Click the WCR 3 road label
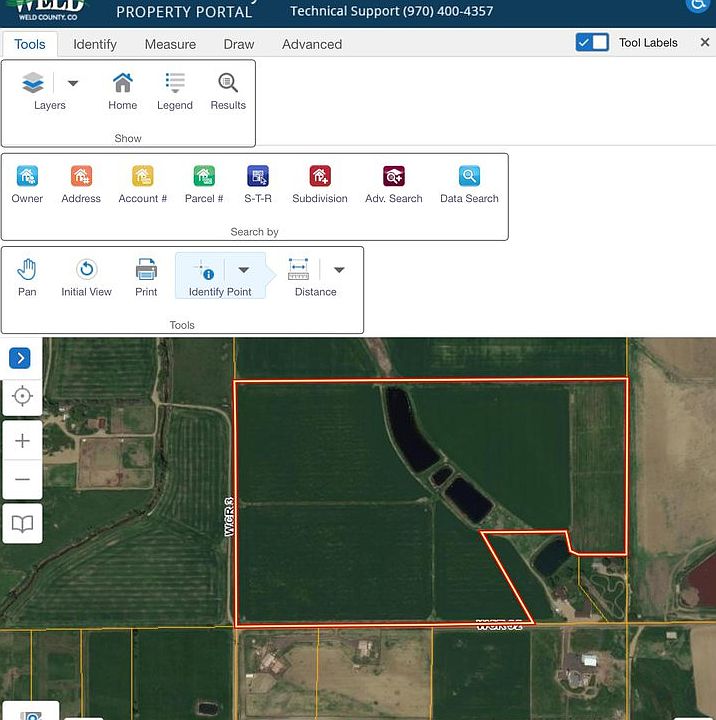 (x=229, y=517)
